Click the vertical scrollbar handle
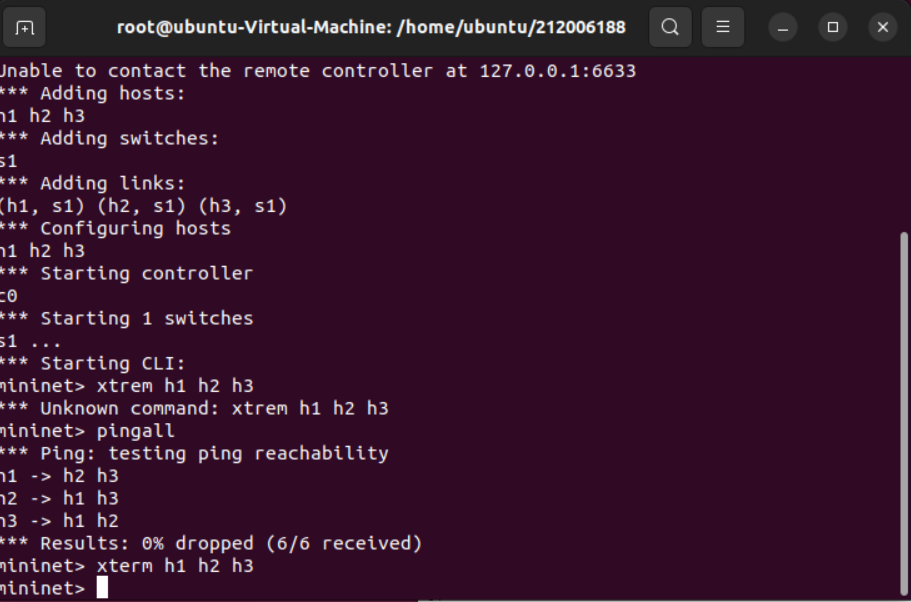The height and width of the screenshot is (602, 911). pos(903,415)
